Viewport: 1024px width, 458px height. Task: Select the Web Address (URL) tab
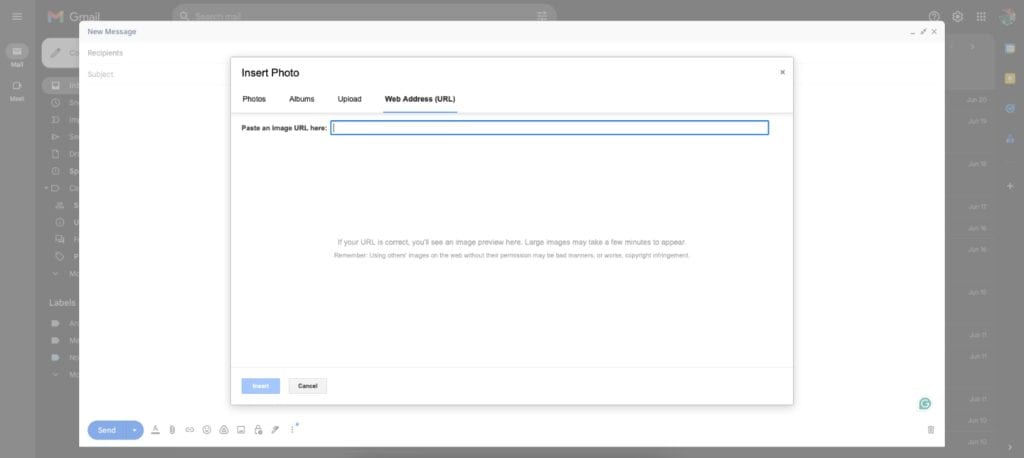click(x=420, y=99)
